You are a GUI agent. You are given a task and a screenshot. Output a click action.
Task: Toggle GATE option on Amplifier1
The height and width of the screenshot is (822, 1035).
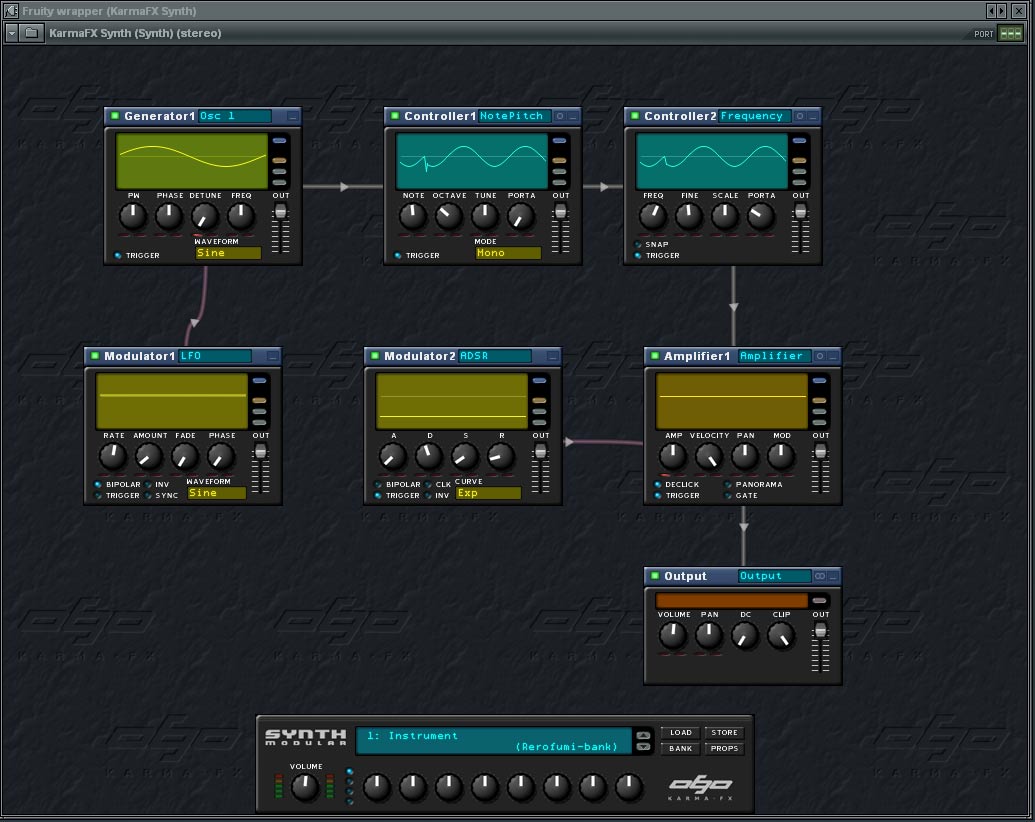point(728,496)
